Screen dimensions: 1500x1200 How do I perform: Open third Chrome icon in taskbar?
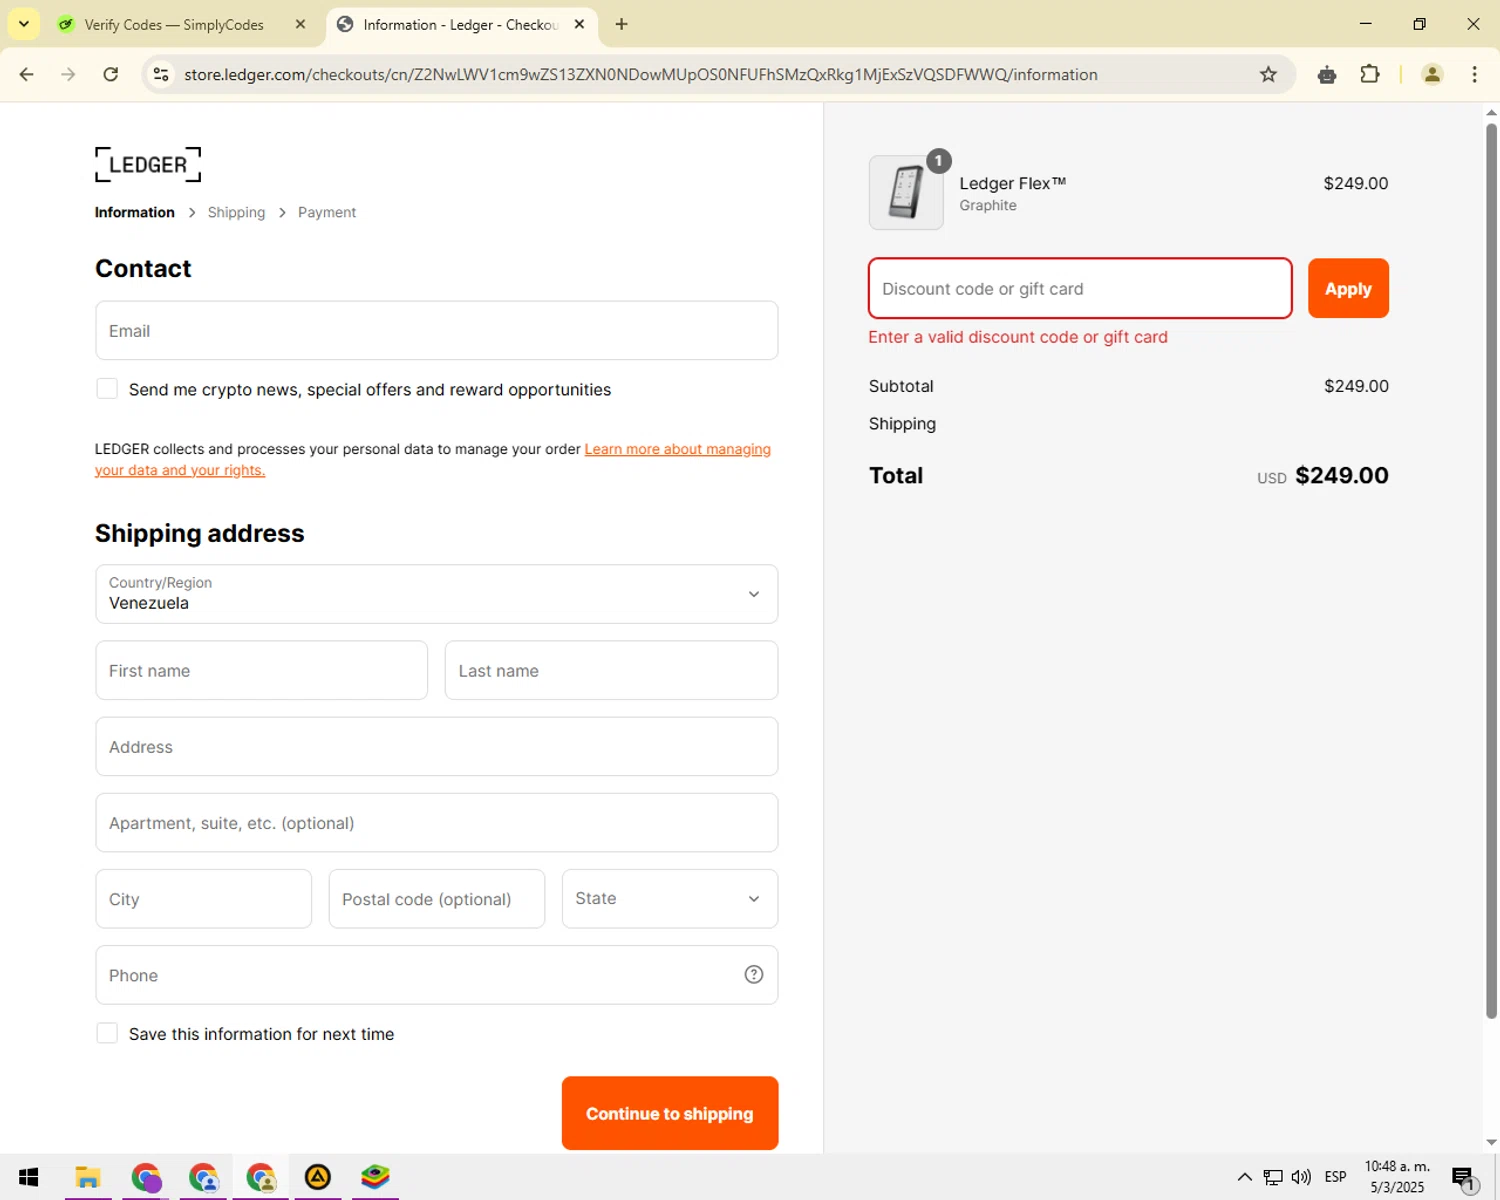261,1177
